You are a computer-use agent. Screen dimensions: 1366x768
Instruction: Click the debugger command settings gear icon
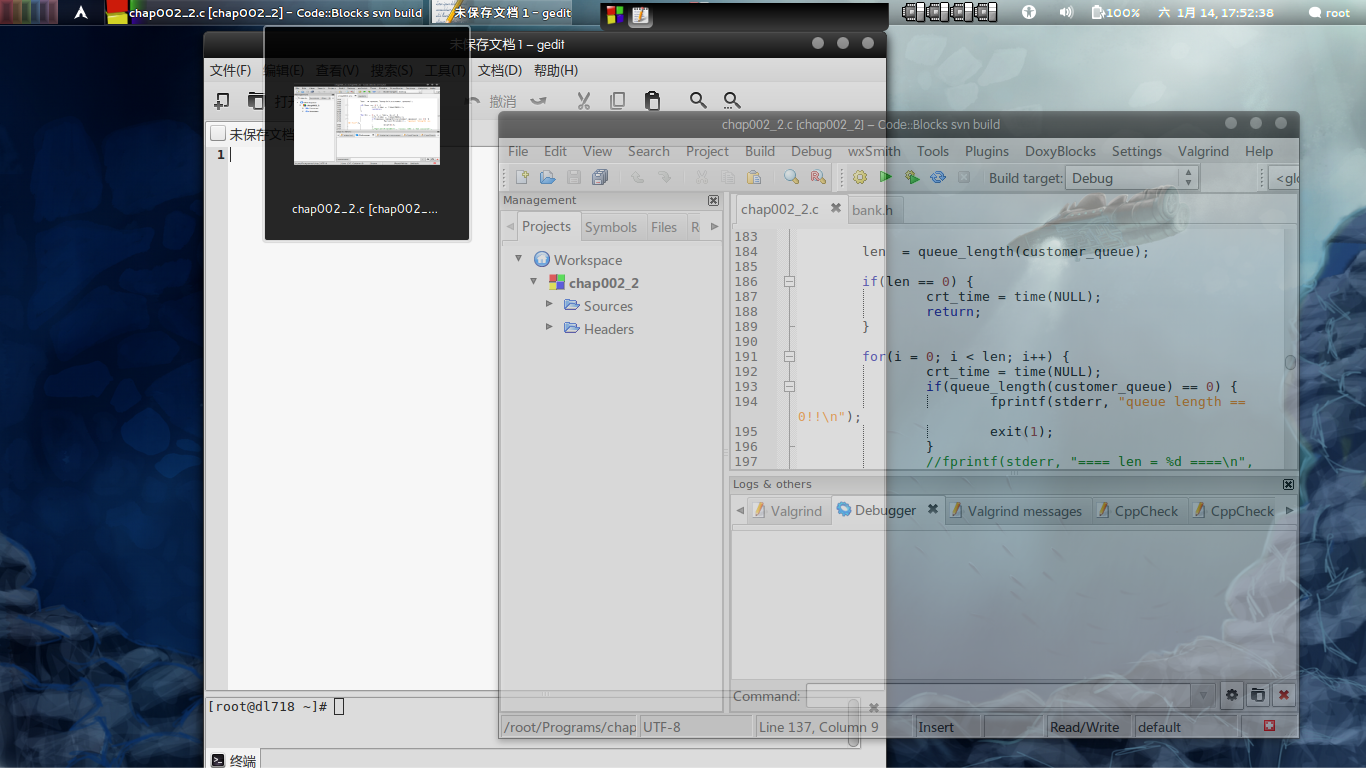tap(1232, 695)
